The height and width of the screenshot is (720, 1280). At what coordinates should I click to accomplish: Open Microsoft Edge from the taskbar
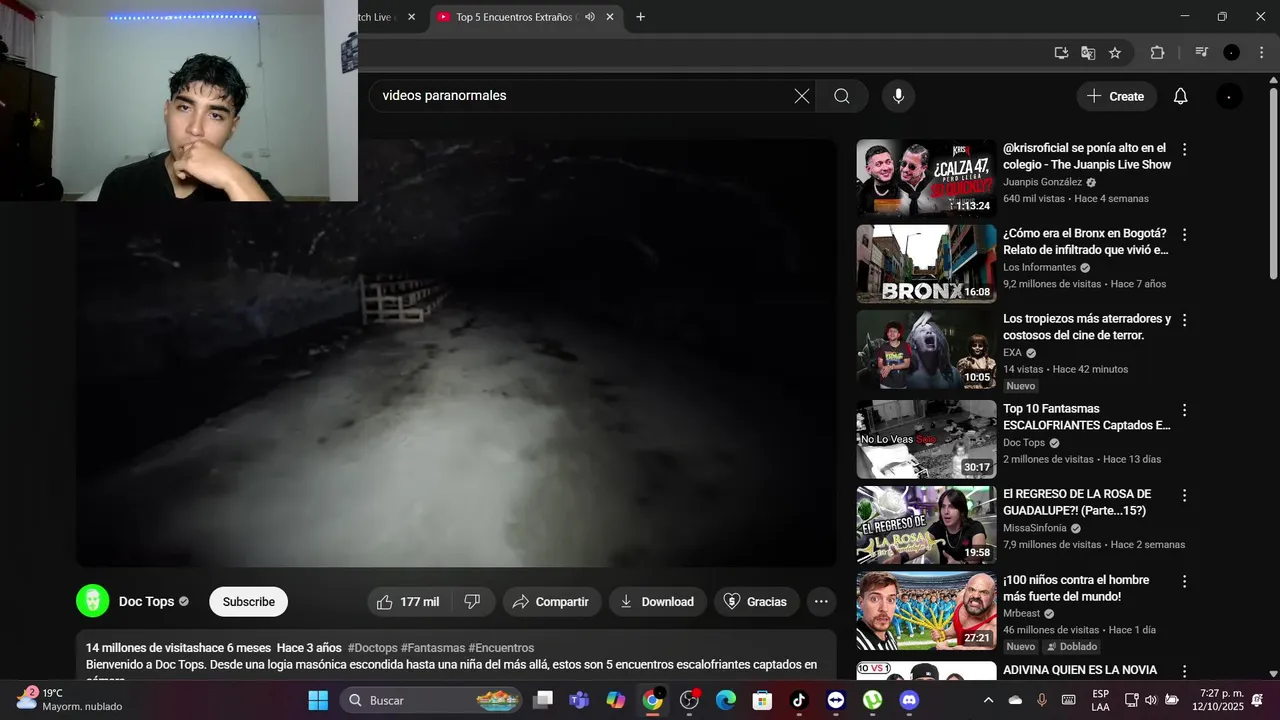[x=725, y=700]
